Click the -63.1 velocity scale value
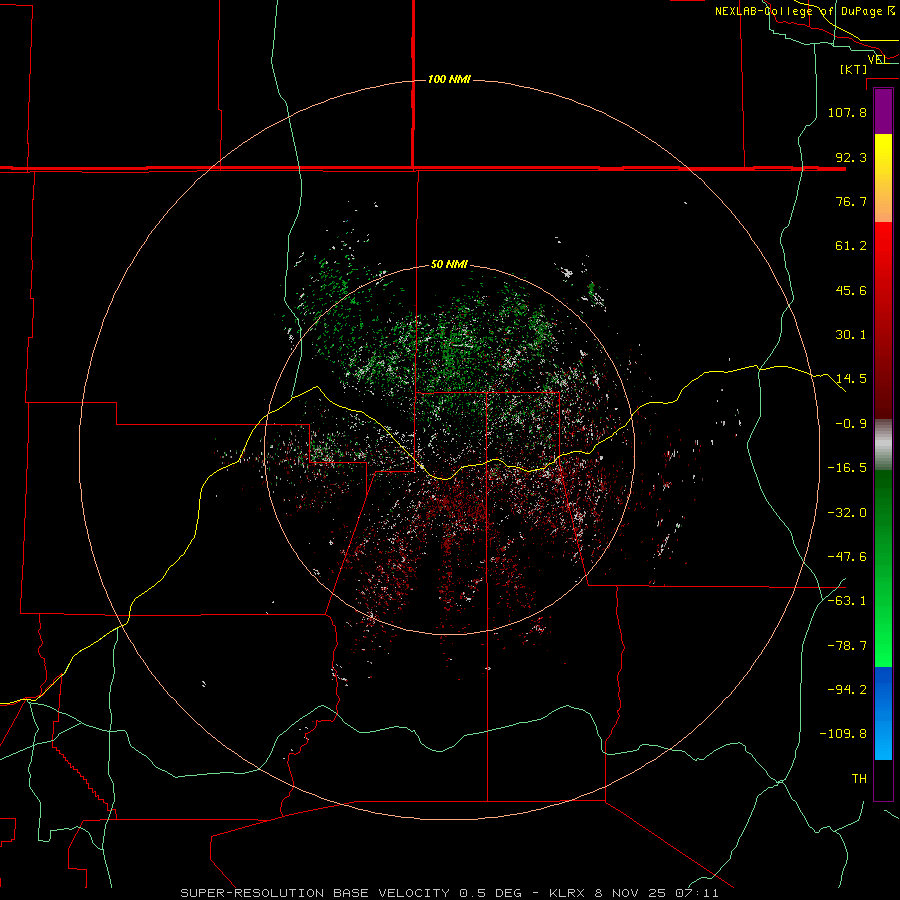The width and height of the screenshot is (900, 900). pos(847,601)
